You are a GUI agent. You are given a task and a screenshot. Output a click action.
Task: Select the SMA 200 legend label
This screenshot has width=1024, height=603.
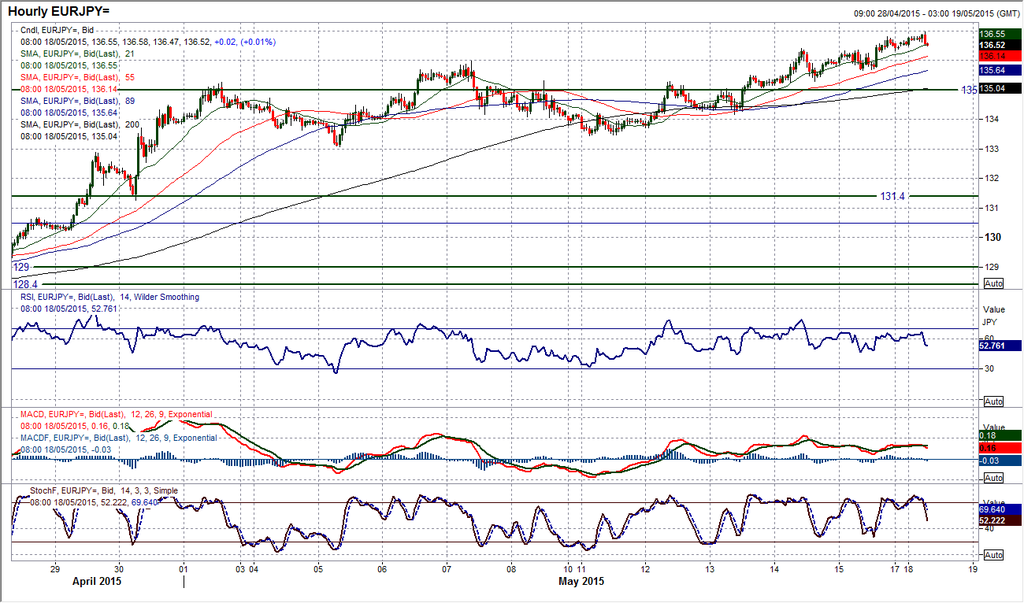[79, 124]
